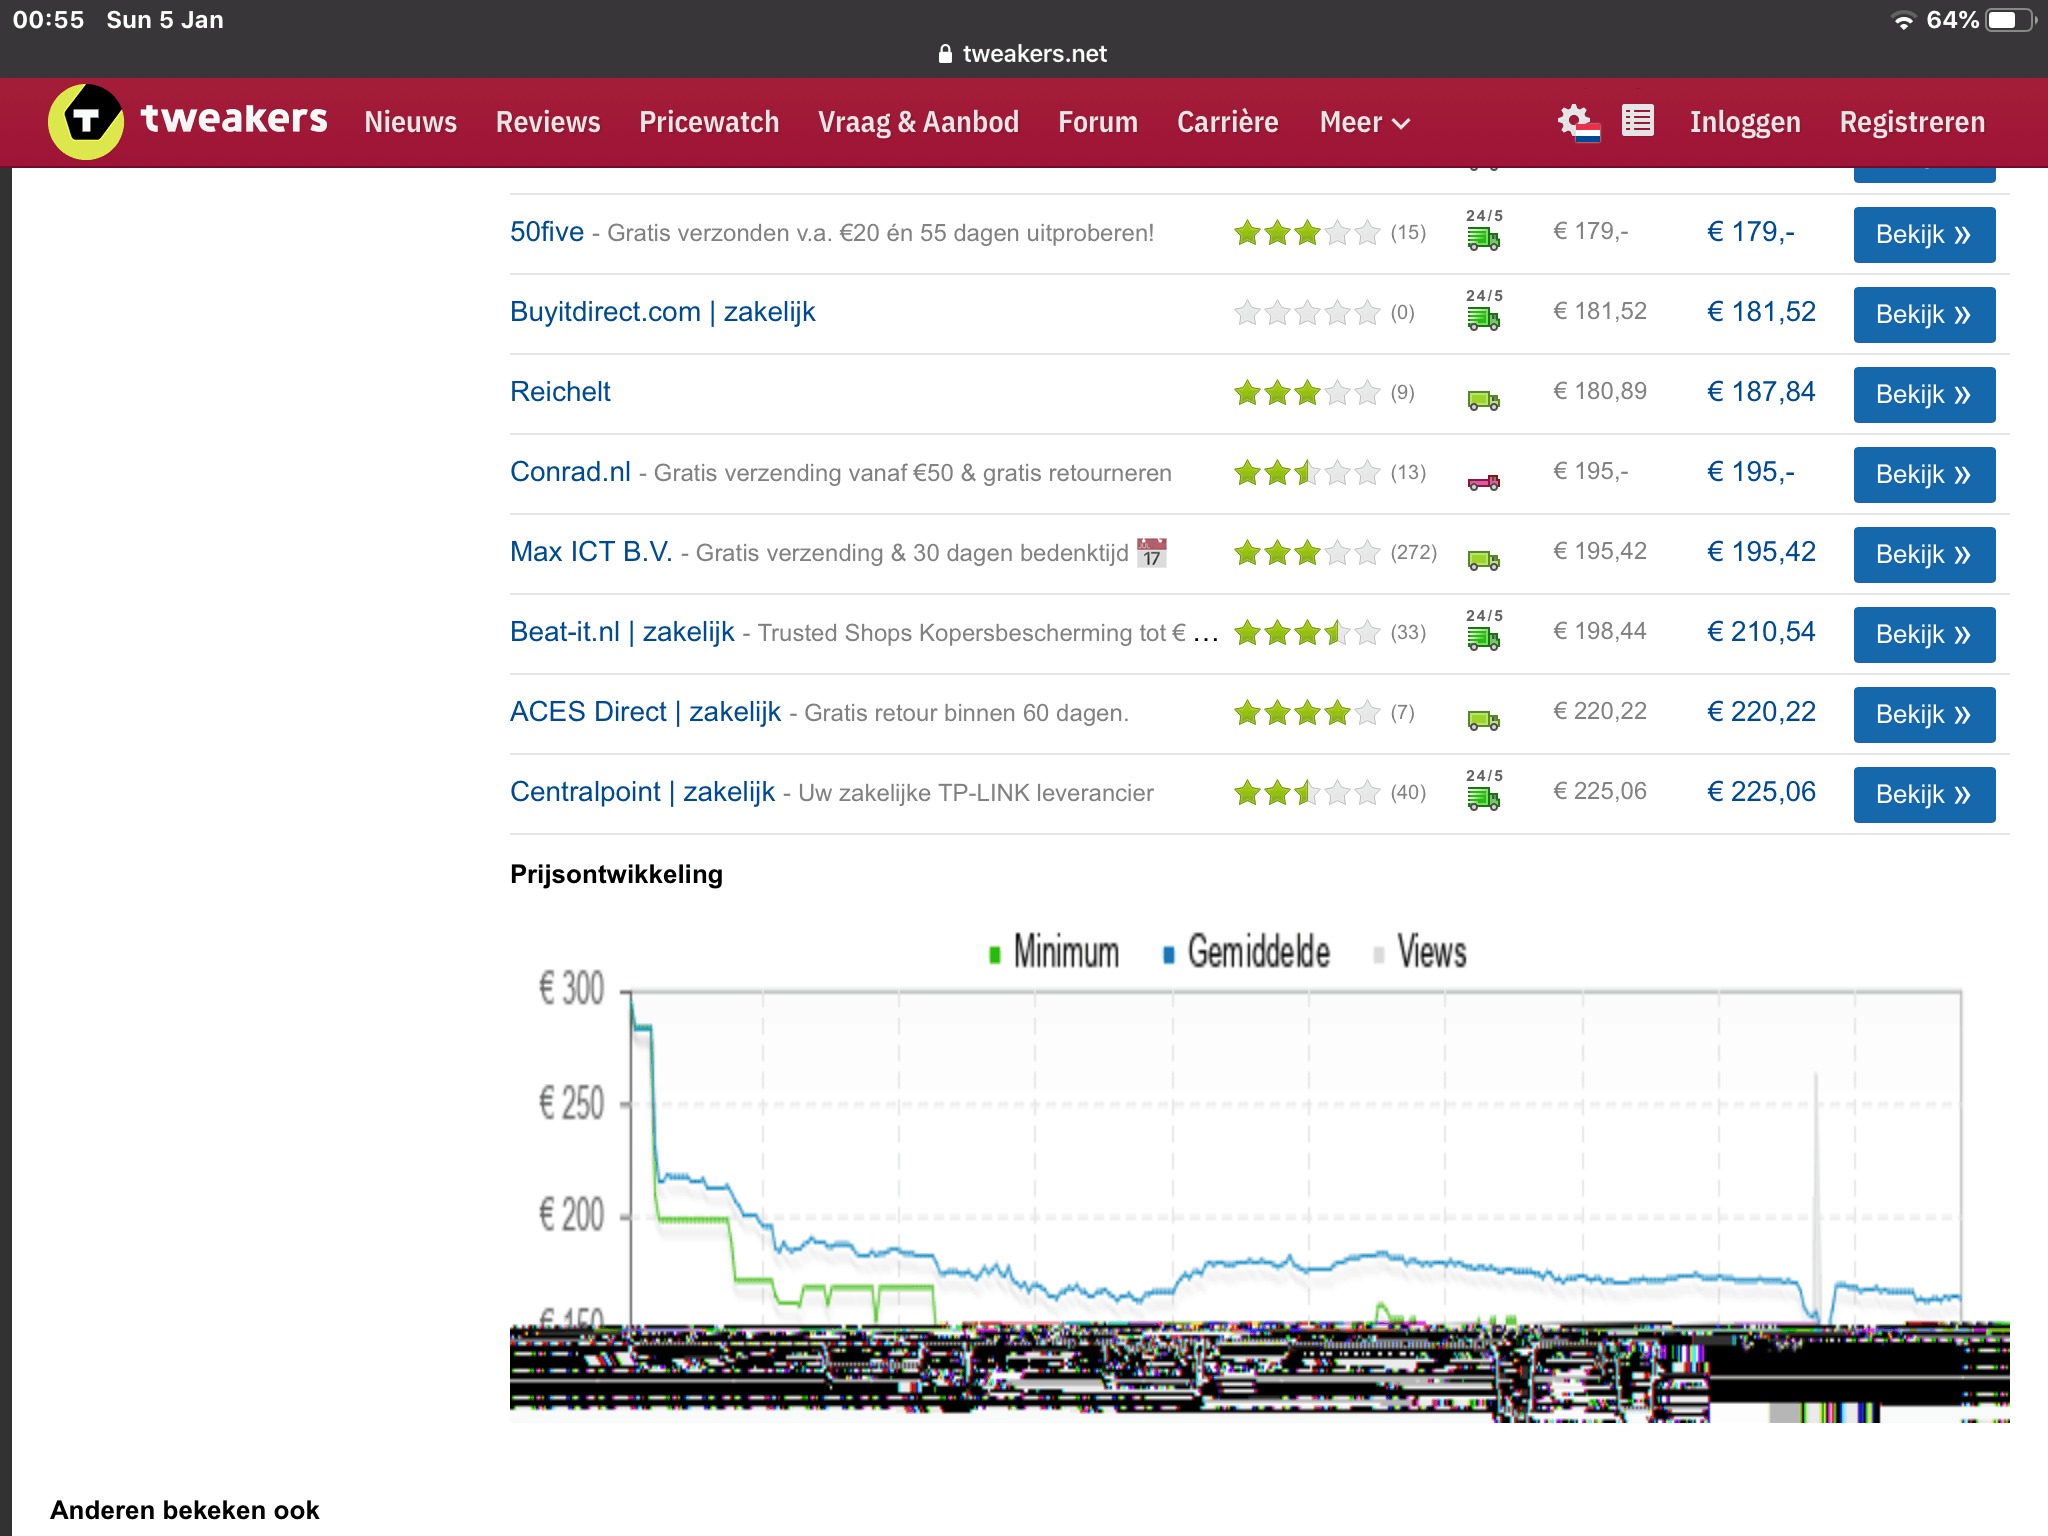The height and width of the screenshot is (1536, 2048).
Task: Click the tweakers logo icon
Action: (86, 121)
